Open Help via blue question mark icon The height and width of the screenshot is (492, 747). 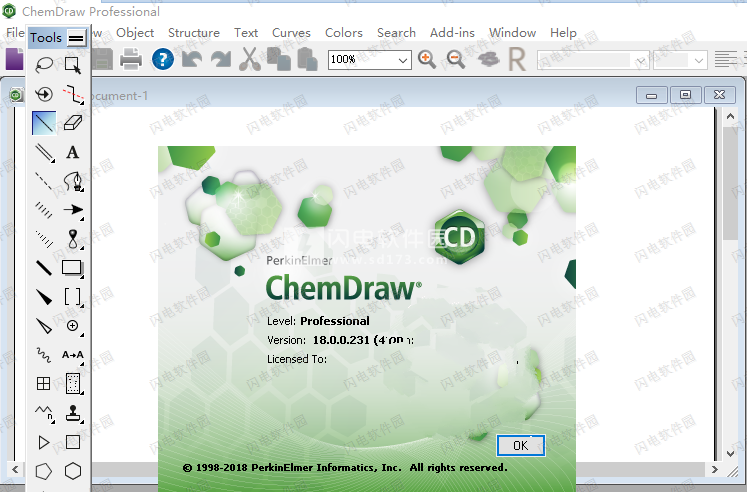tap(162, 60)
